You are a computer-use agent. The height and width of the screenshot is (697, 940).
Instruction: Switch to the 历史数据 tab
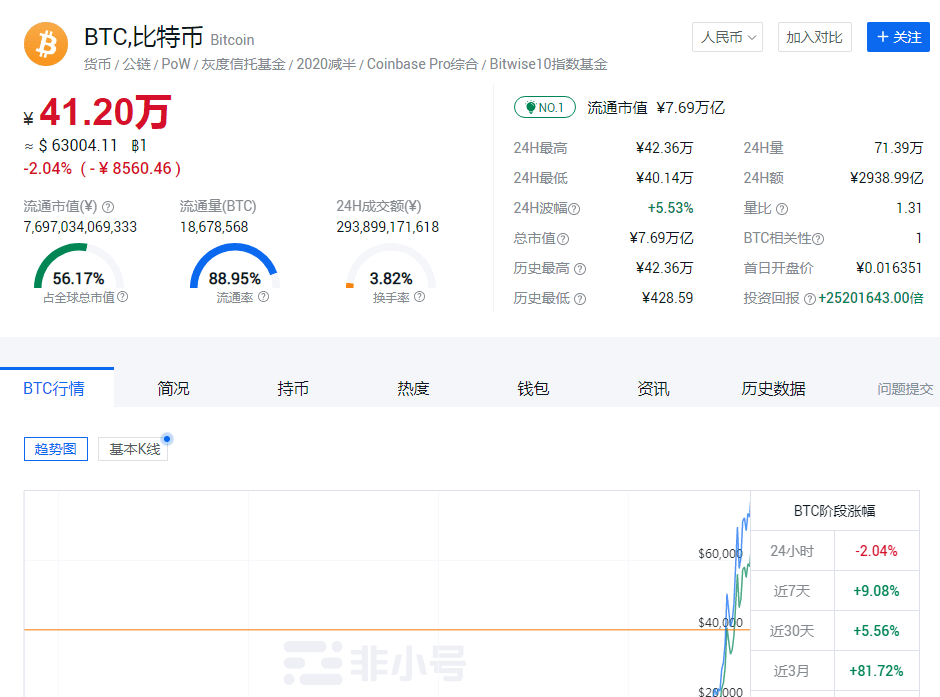(x=774, y=389)
